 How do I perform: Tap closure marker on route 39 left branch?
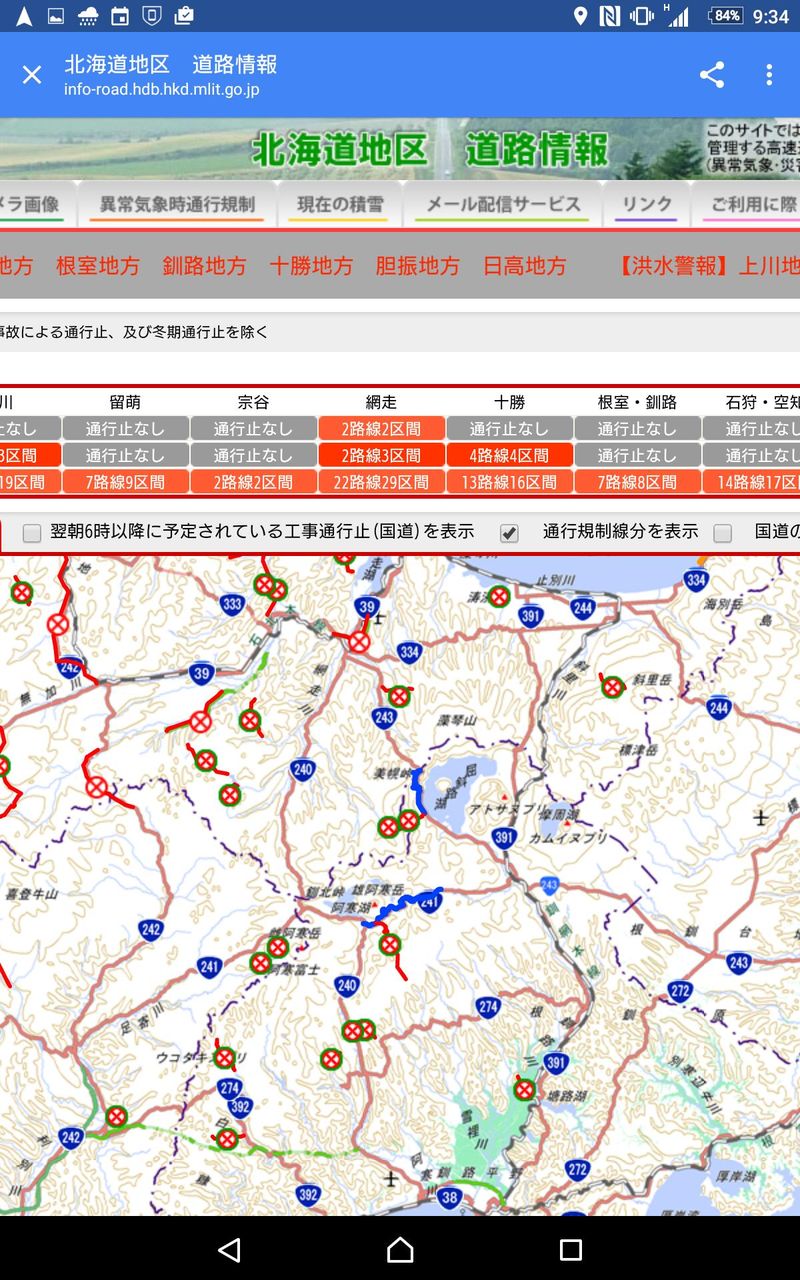pyautogui.click(x=201, y=721)
